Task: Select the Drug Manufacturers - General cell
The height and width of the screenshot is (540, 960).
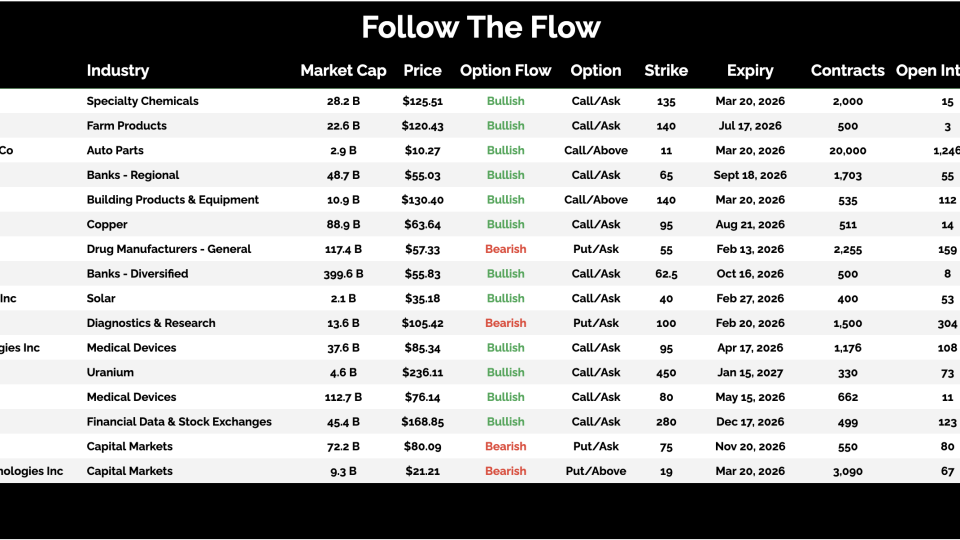Action: pos(169,249)
